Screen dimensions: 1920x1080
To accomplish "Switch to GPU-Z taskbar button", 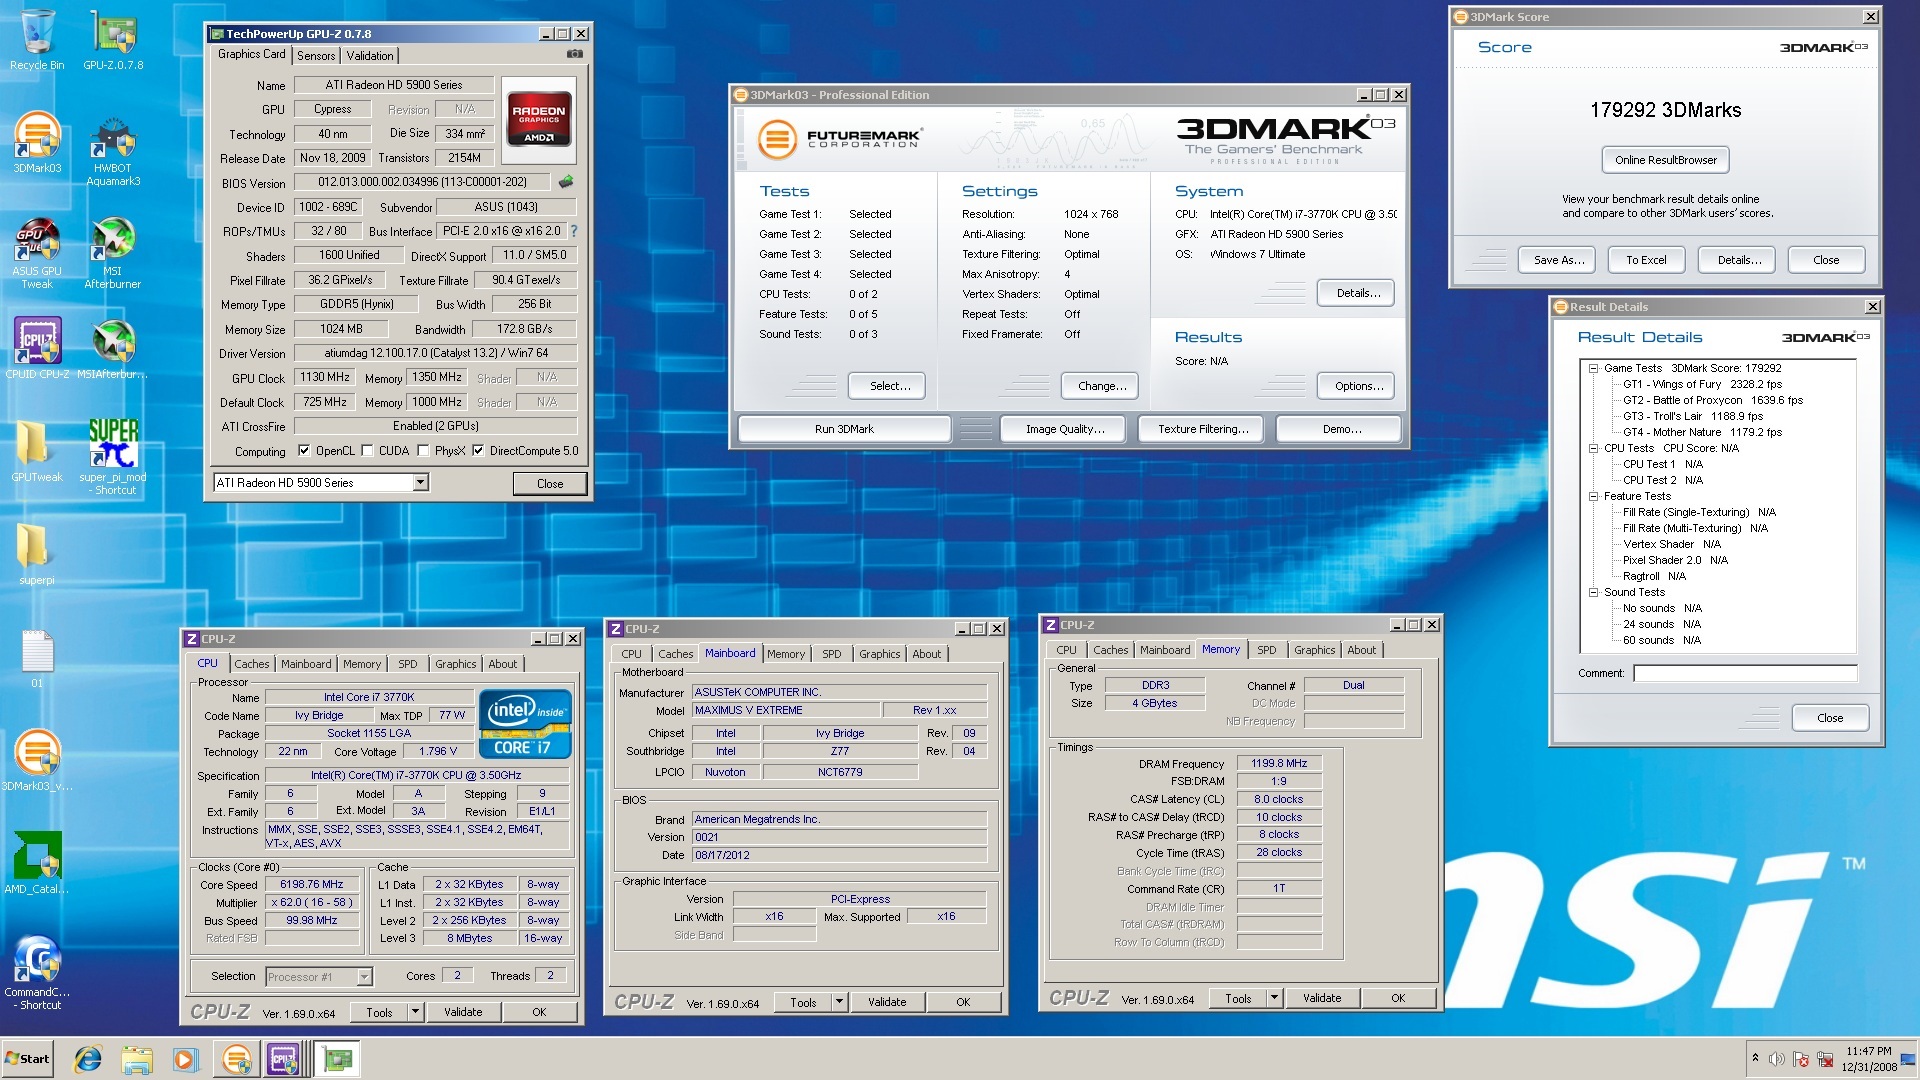I will click(x=338, y=1059).
